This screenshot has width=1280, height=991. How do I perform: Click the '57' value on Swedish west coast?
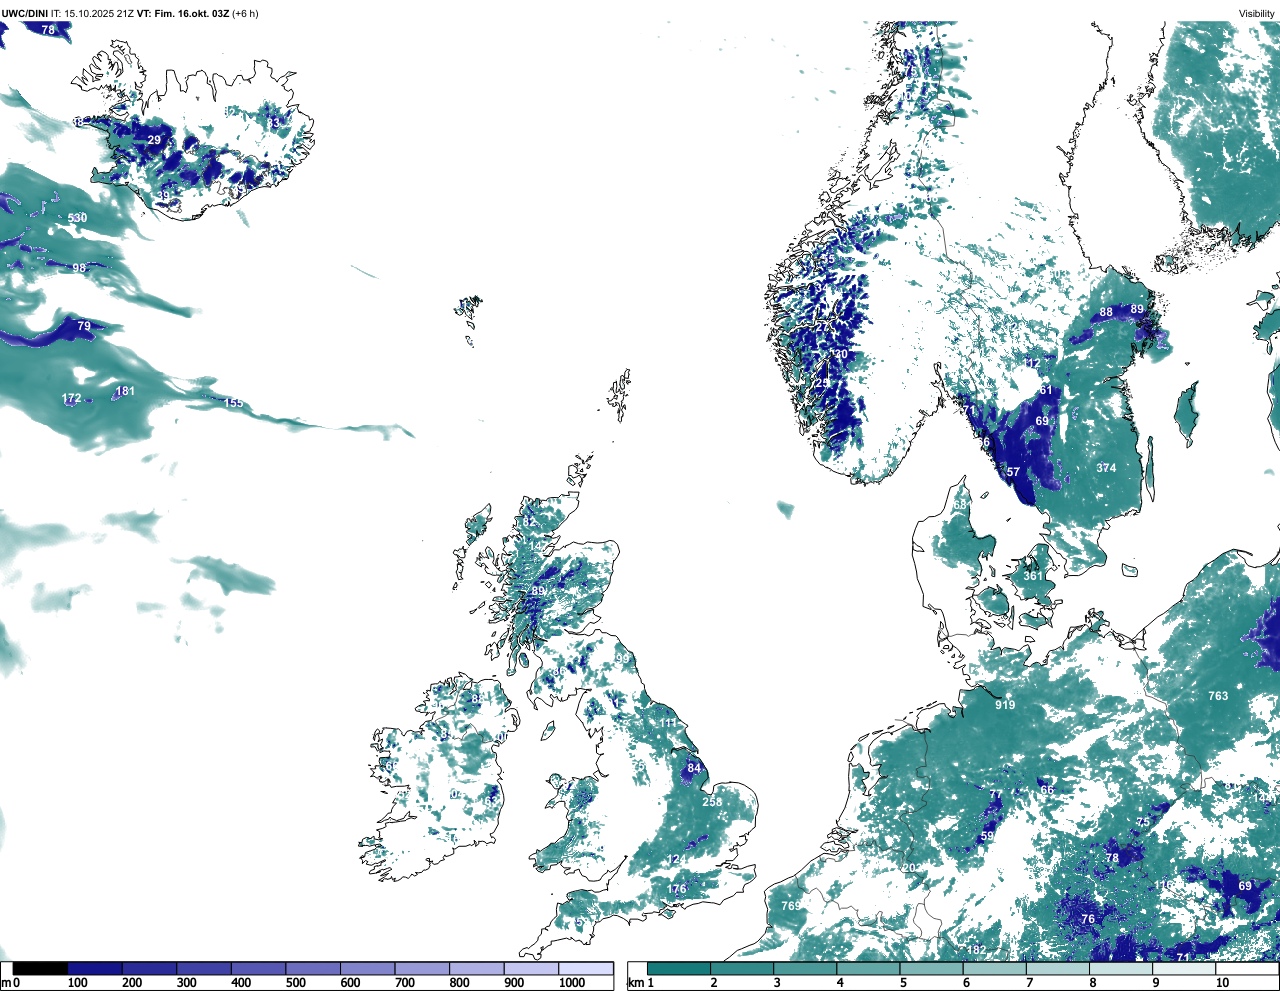pyautogui.click(x=1013, y=472)
